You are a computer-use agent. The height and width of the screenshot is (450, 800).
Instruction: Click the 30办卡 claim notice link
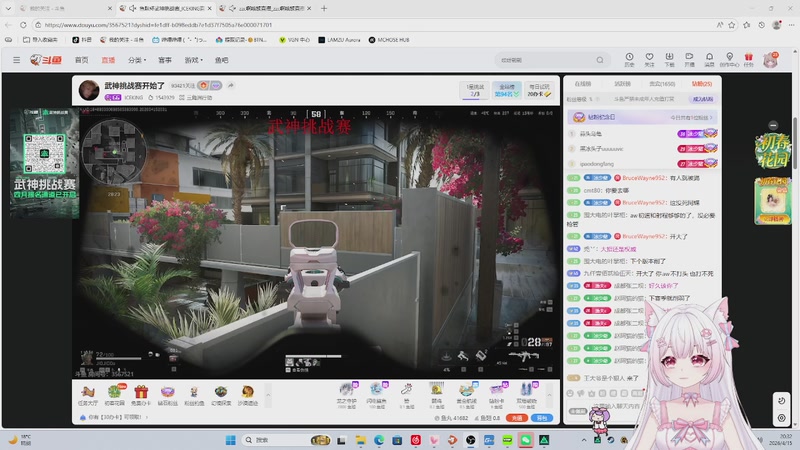coord(115,417)
